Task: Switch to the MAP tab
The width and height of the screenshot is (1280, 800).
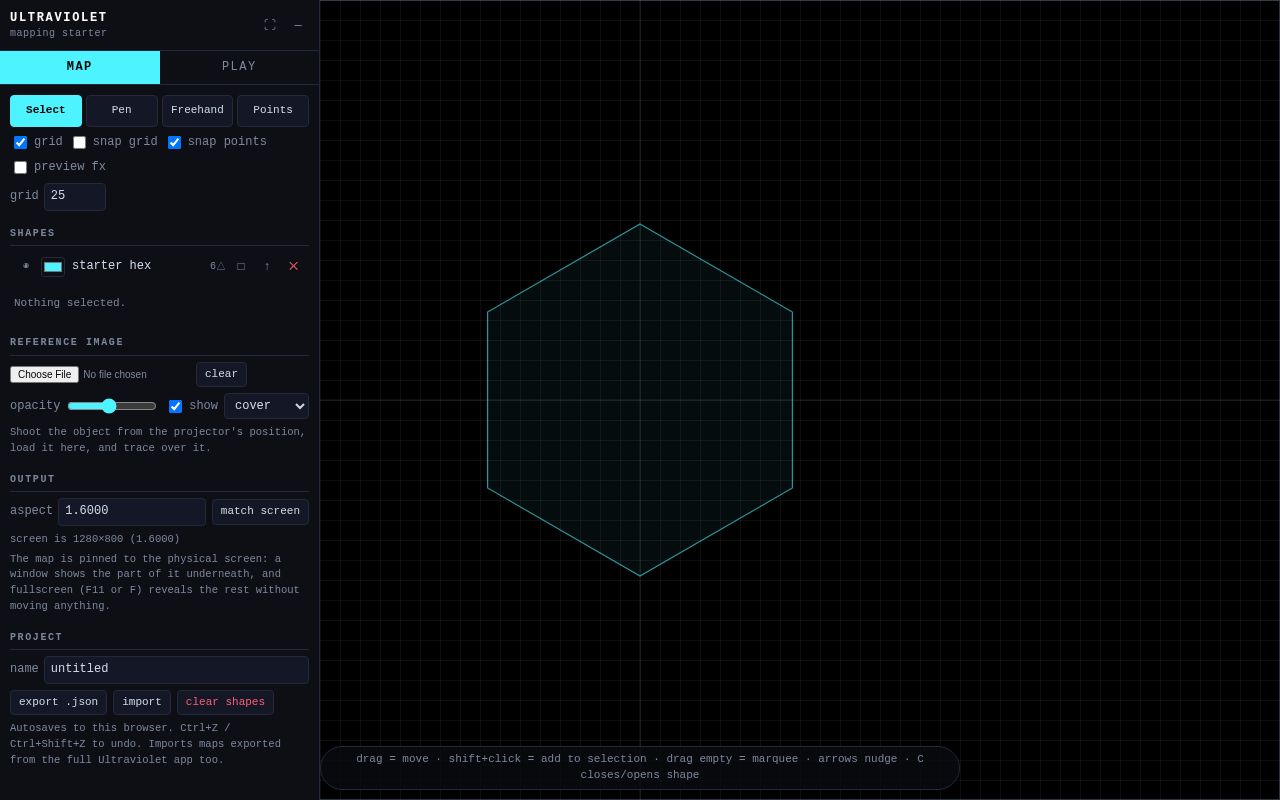Action: (x=80, y=67)
